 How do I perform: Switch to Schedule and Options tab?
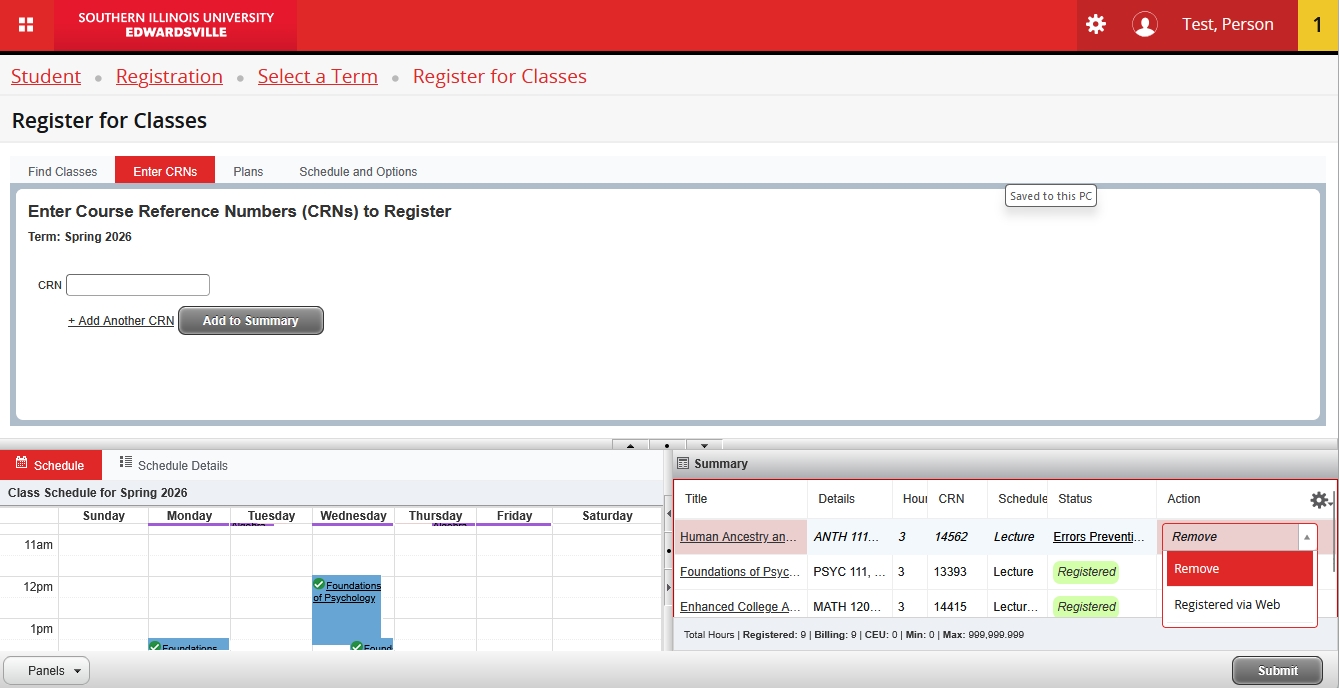[358, 171]
